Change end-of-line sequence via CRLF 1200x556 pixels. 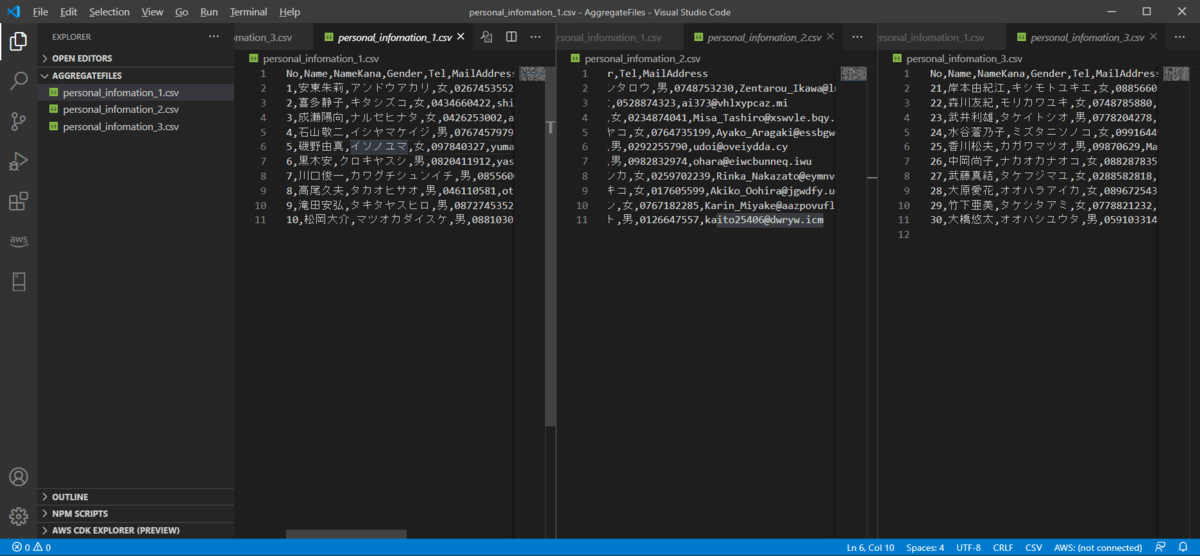(1003, 547)
